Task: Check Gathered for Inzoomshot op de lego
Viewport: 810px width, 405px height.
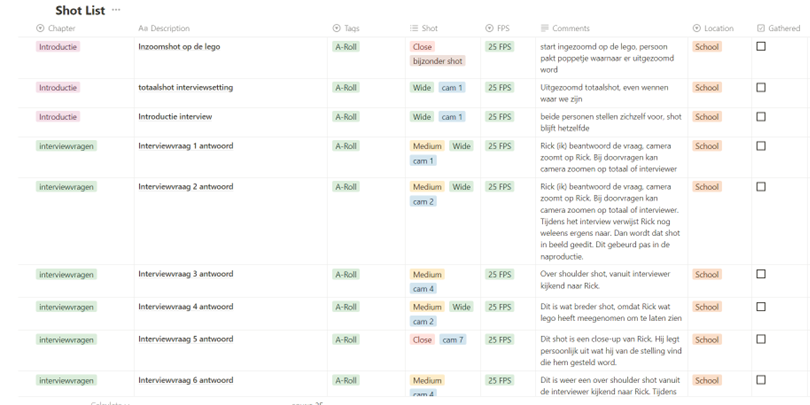Action: [x=761, y=47]
